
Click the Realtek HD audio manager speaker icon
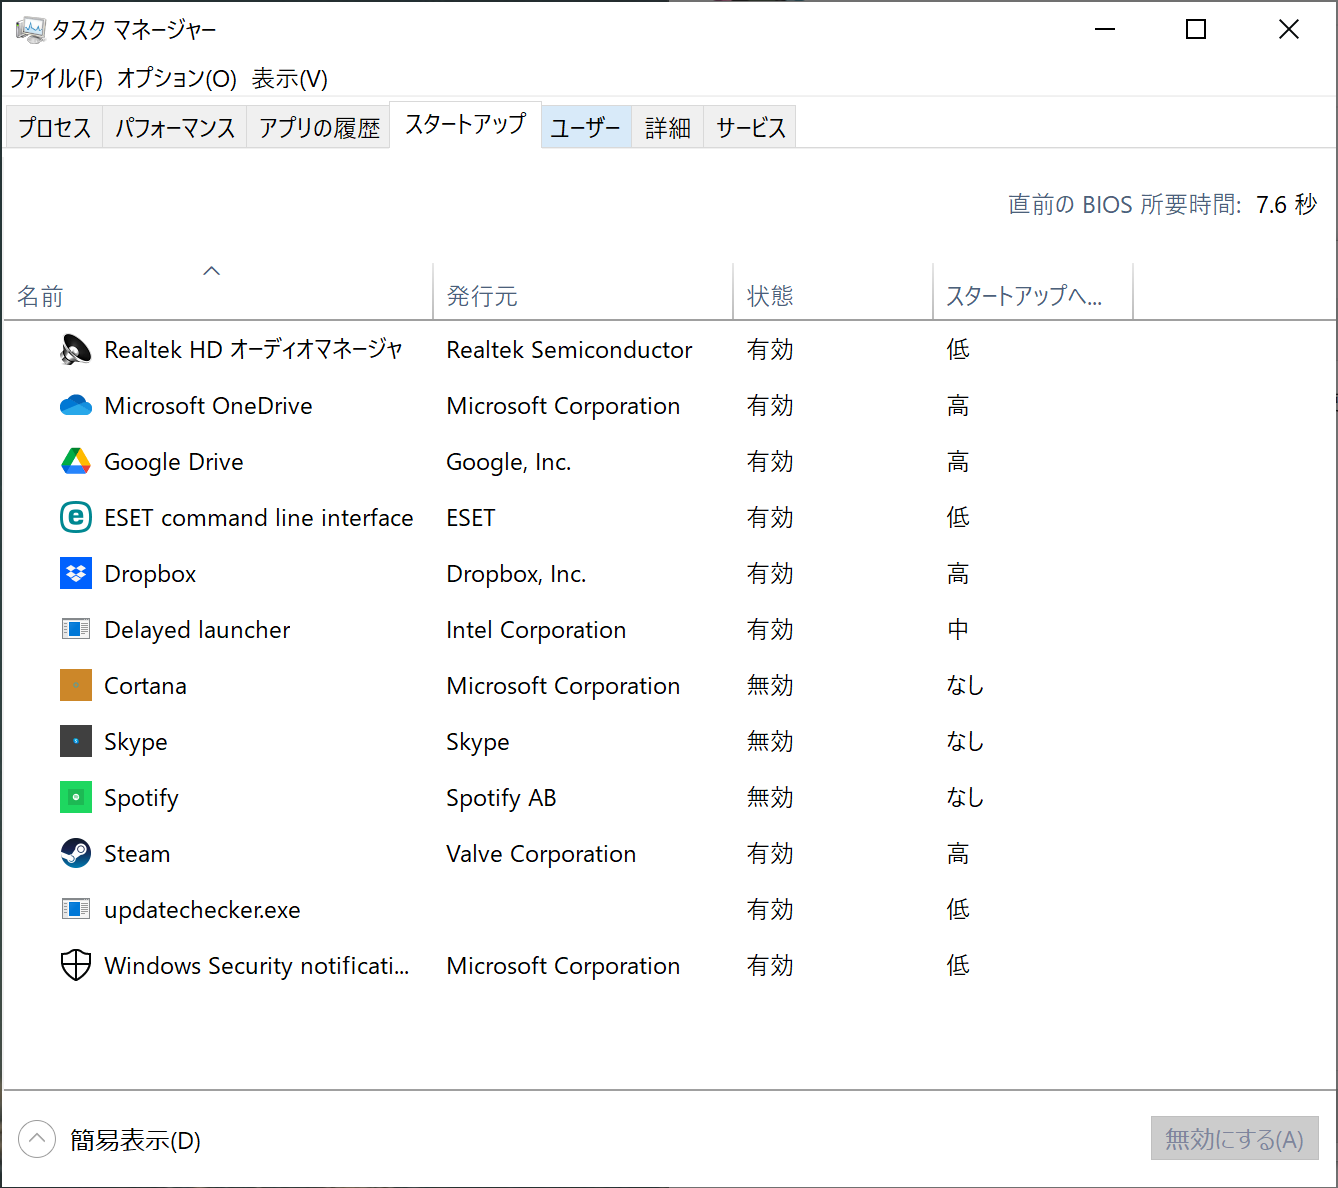click(x=76, y=349)
